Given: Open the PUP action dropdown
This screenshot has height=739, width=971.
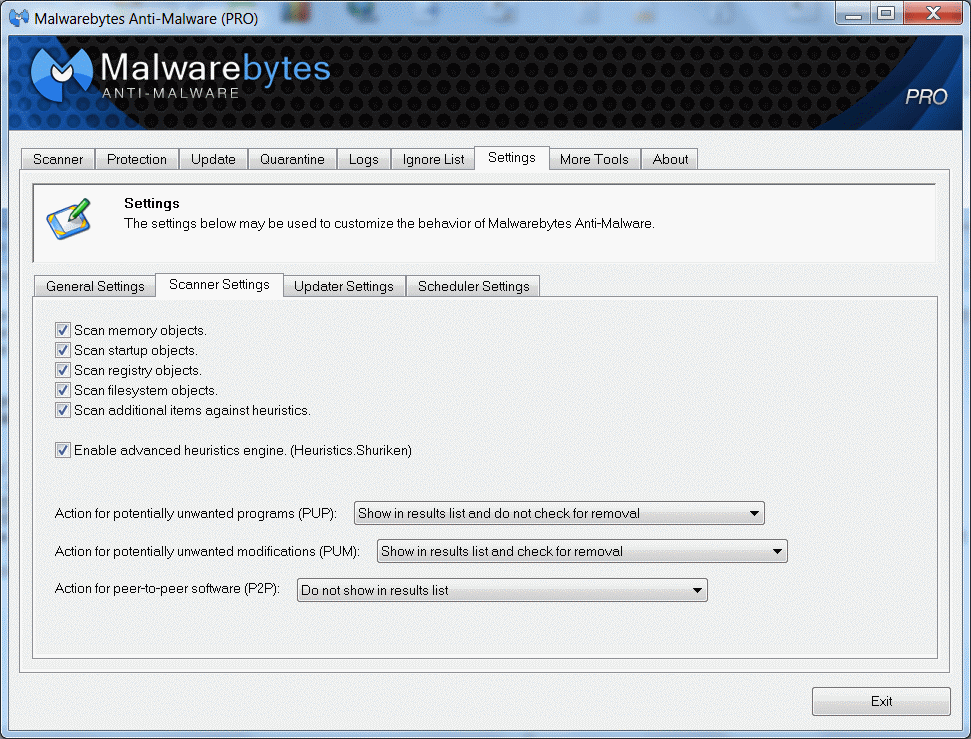Looking at the screenshot, I should click(559, 514).
